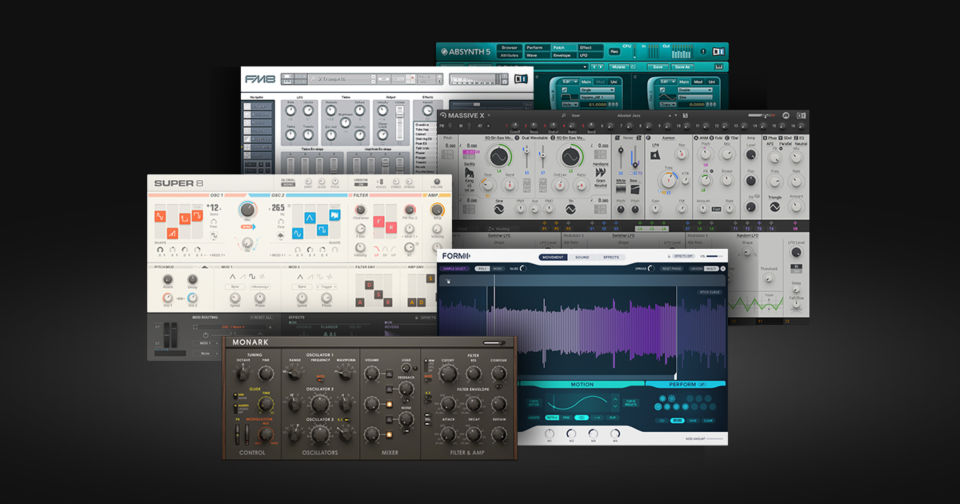Switch to the Movement tab in Form
The height and width of the screenshot is (504, 960).
pos(553,257)
